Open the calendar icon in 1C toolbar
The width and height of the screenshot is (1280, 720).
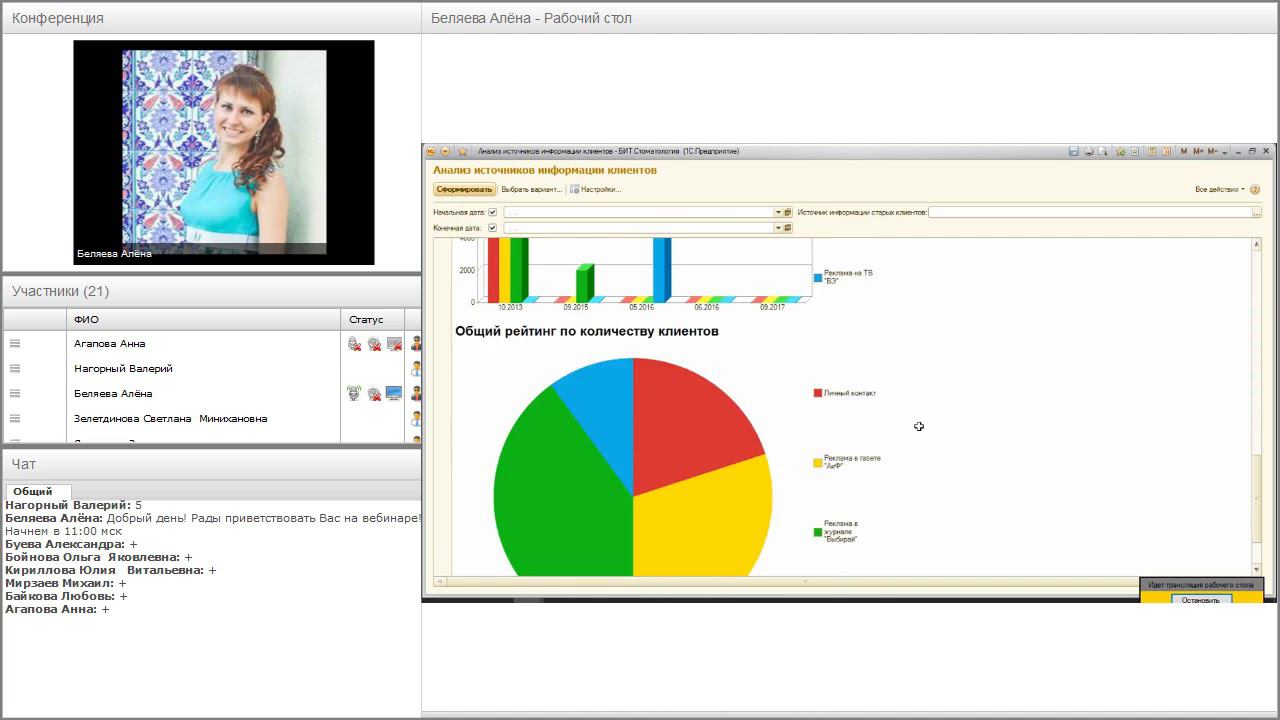1166,152
